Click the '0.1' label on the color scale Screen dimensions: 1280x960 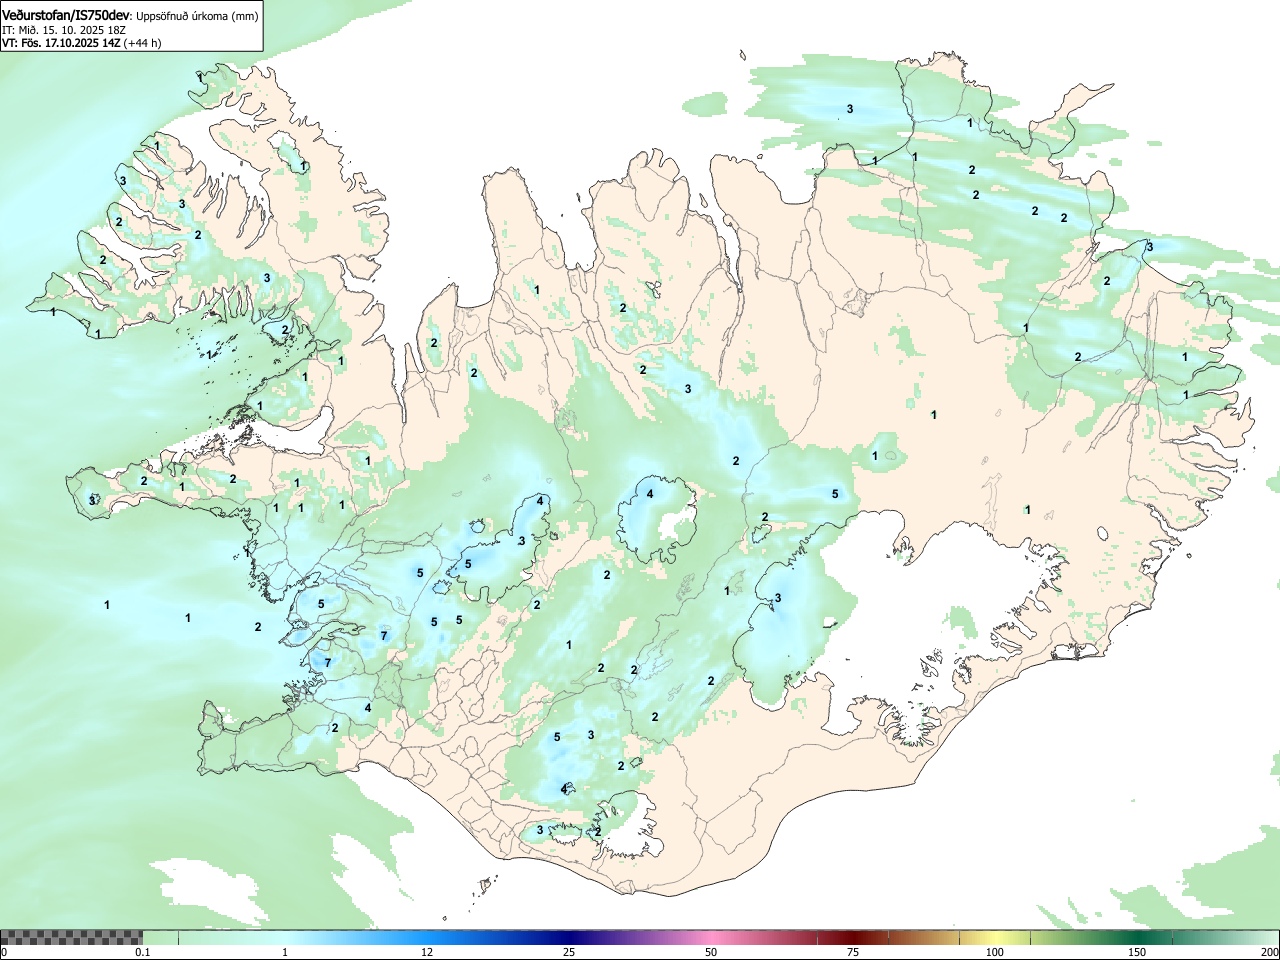tap(142, 952)
